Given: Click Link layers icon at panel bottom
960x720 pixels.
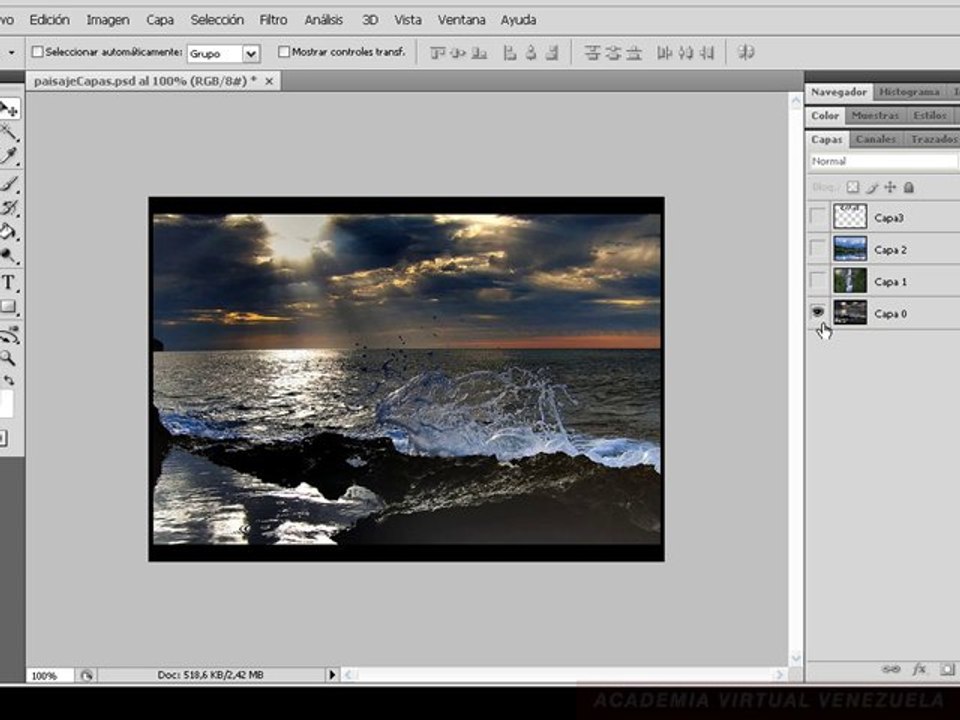Looking at the screenshot, I should click(x=891, y=669).
